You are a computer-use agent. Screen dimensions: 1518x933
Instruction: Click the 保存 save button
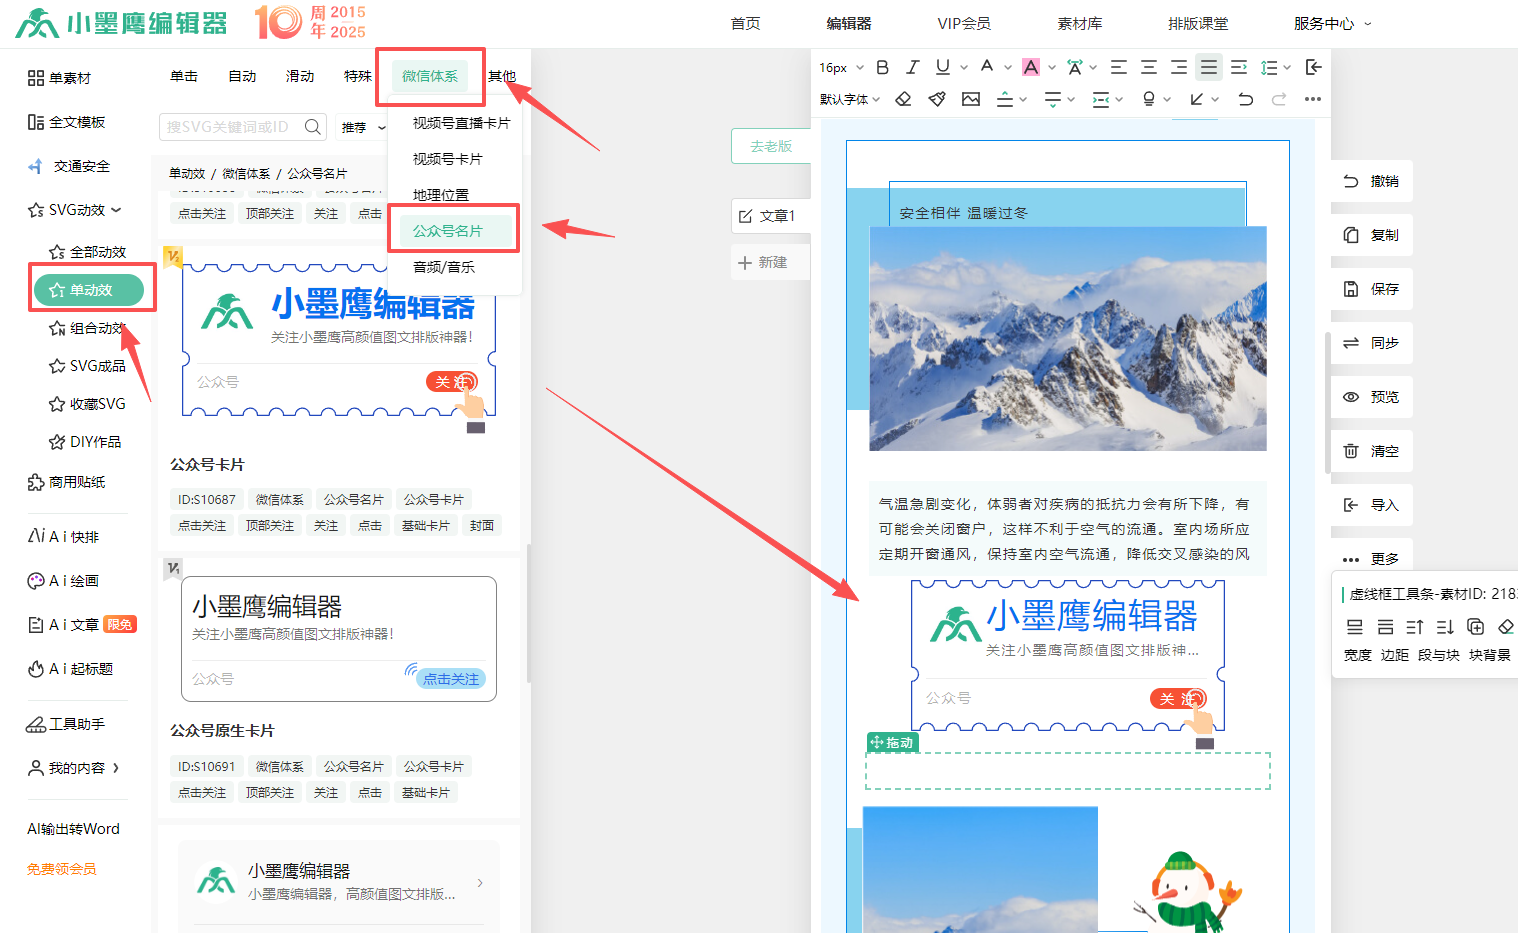(1372, 289)
